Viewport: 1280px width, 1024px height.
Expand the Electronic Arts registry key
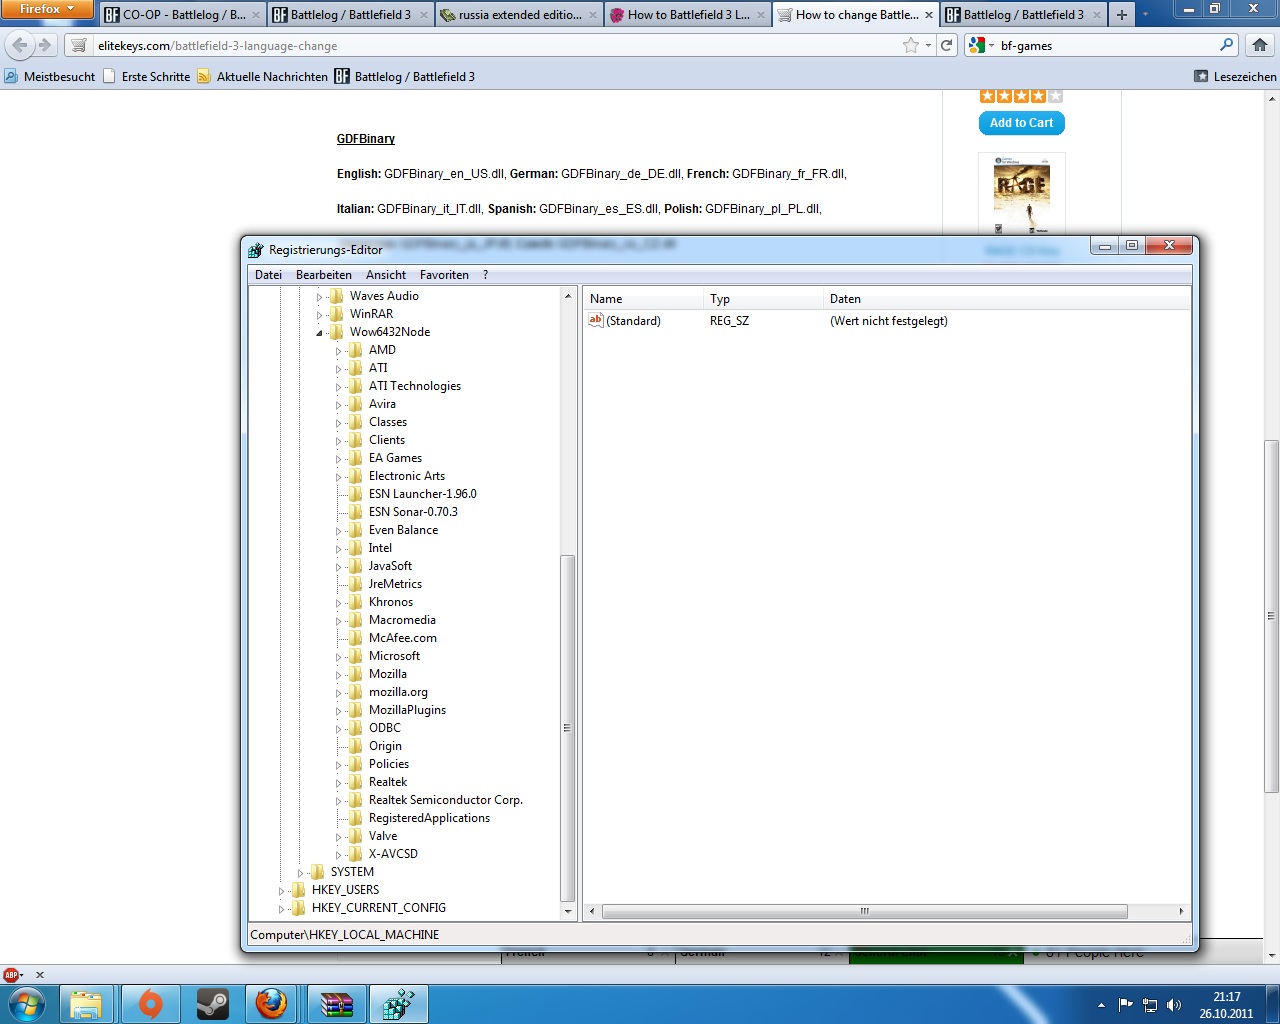(x=339, y=477)
